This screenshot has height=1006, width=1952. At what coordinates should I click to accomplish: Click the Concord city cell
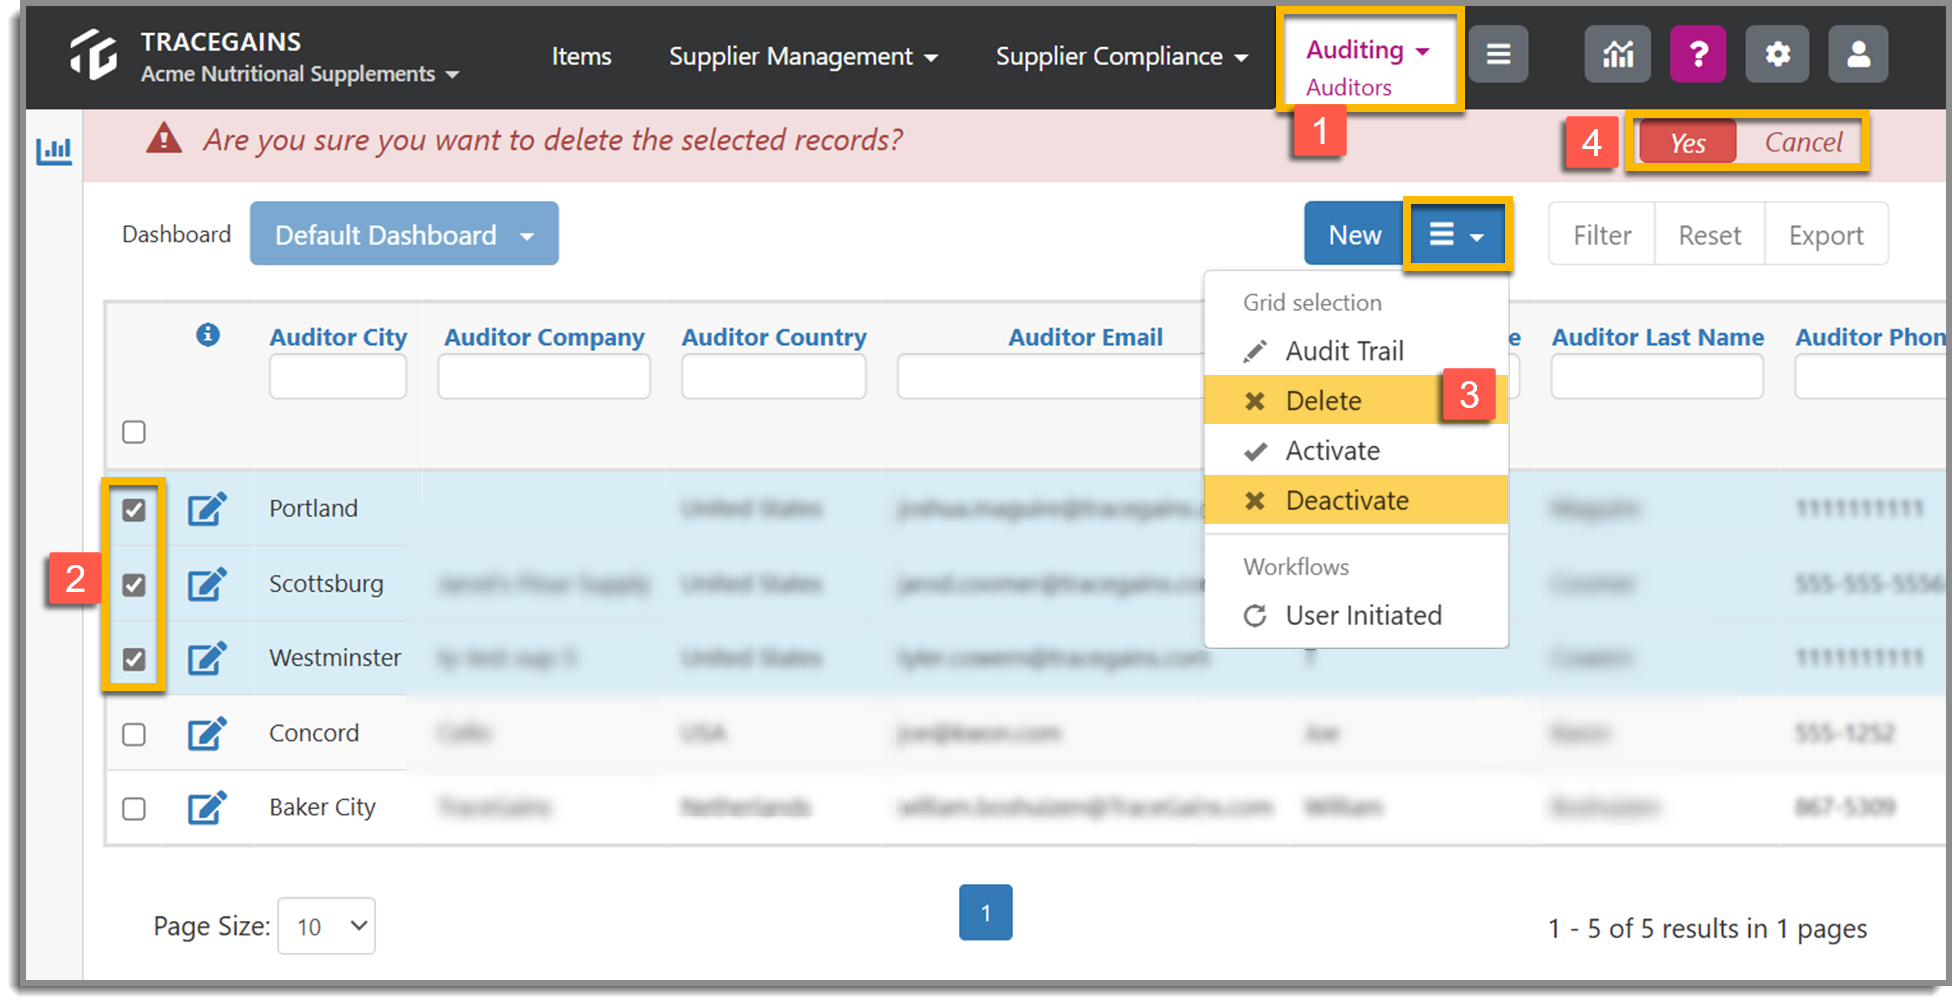(314, 733)
